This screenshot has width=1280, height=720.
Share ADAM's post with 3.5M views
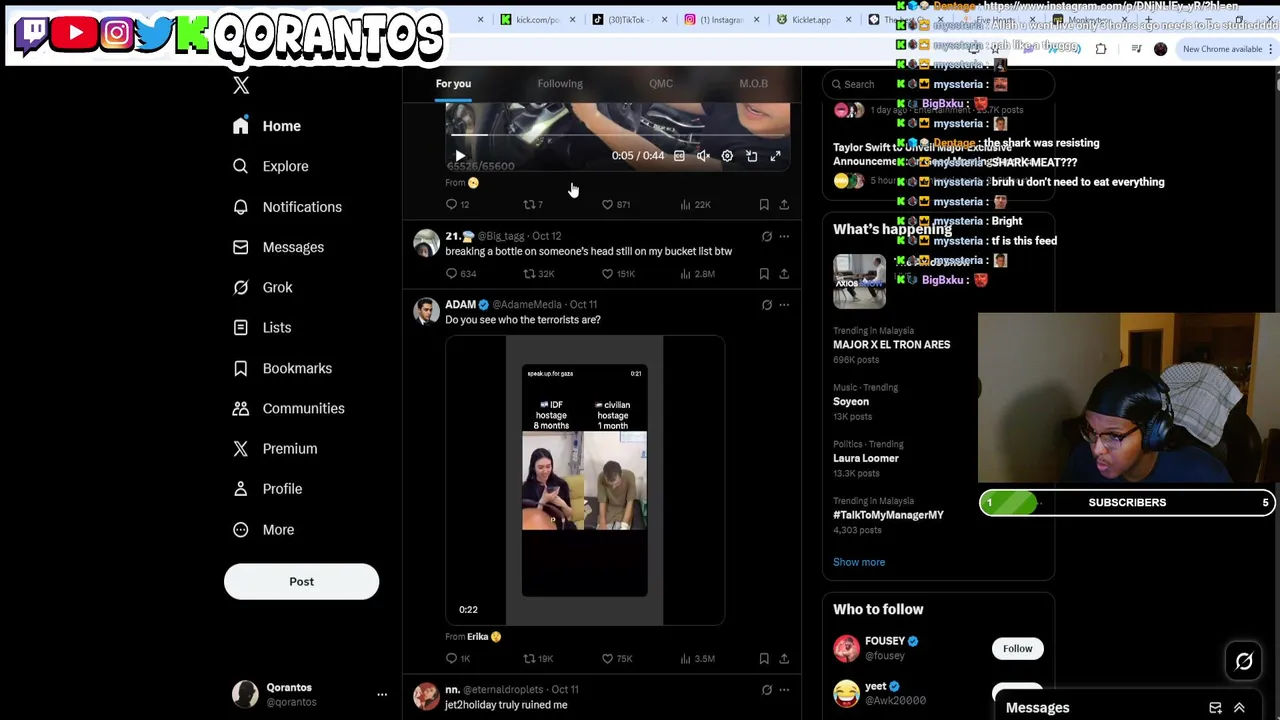pos(784,658)
